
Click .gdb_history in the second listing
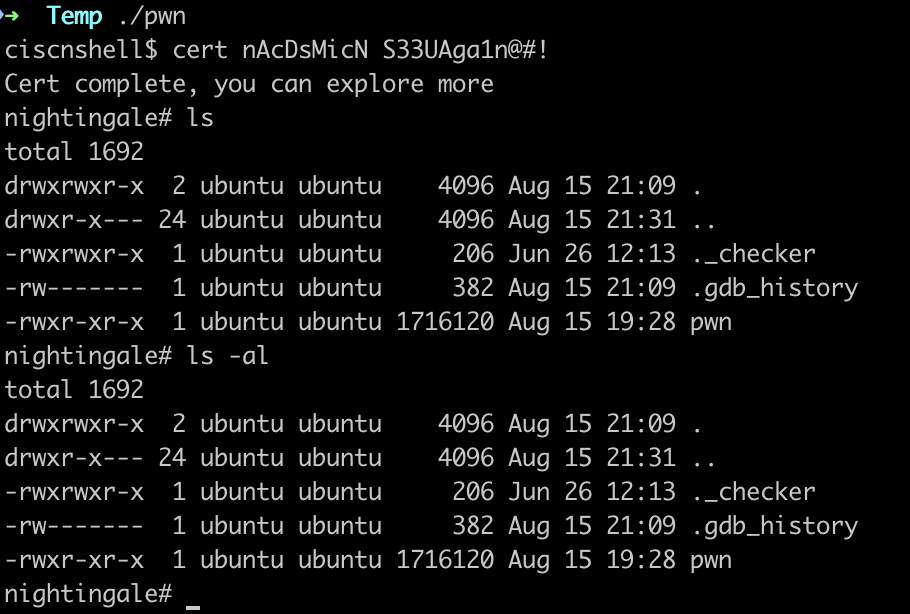(x=774, y=525)
